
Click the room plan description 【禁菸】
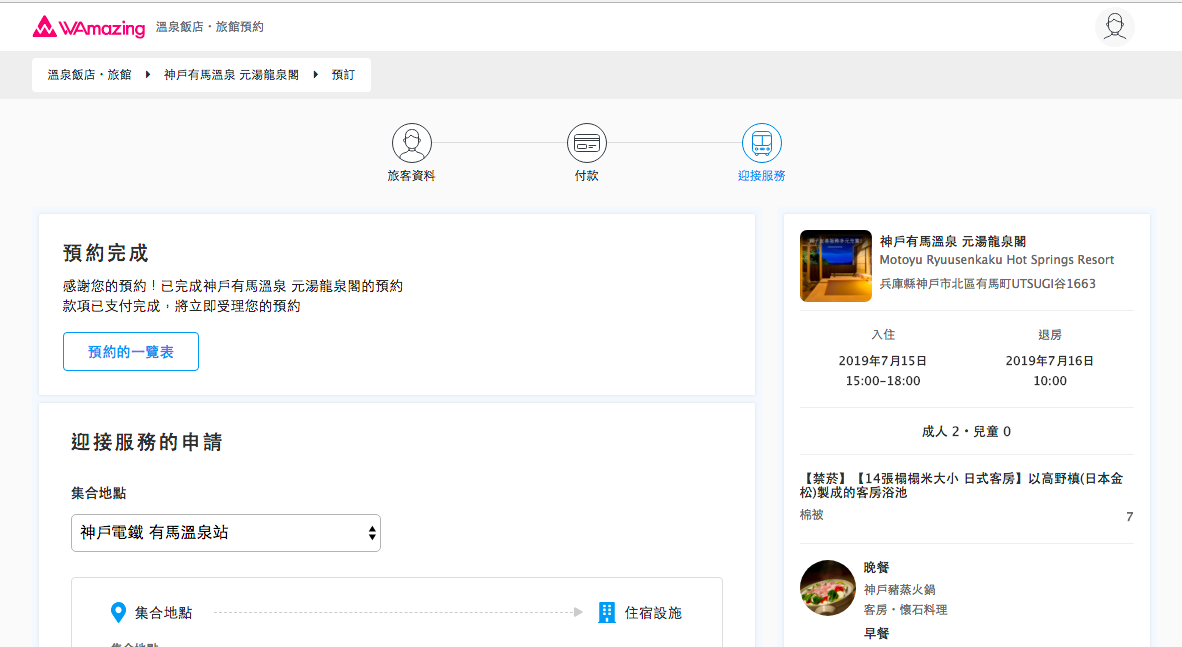click(x=961, y=485)
